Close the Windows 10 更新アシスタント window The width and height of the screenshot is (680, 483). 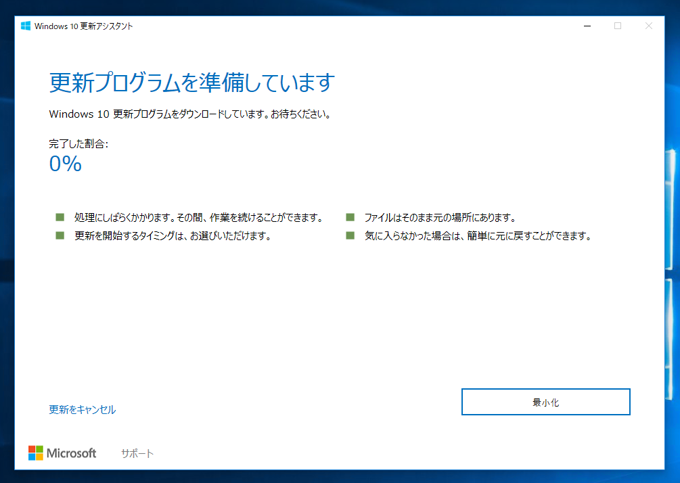(x=649, y=26)
